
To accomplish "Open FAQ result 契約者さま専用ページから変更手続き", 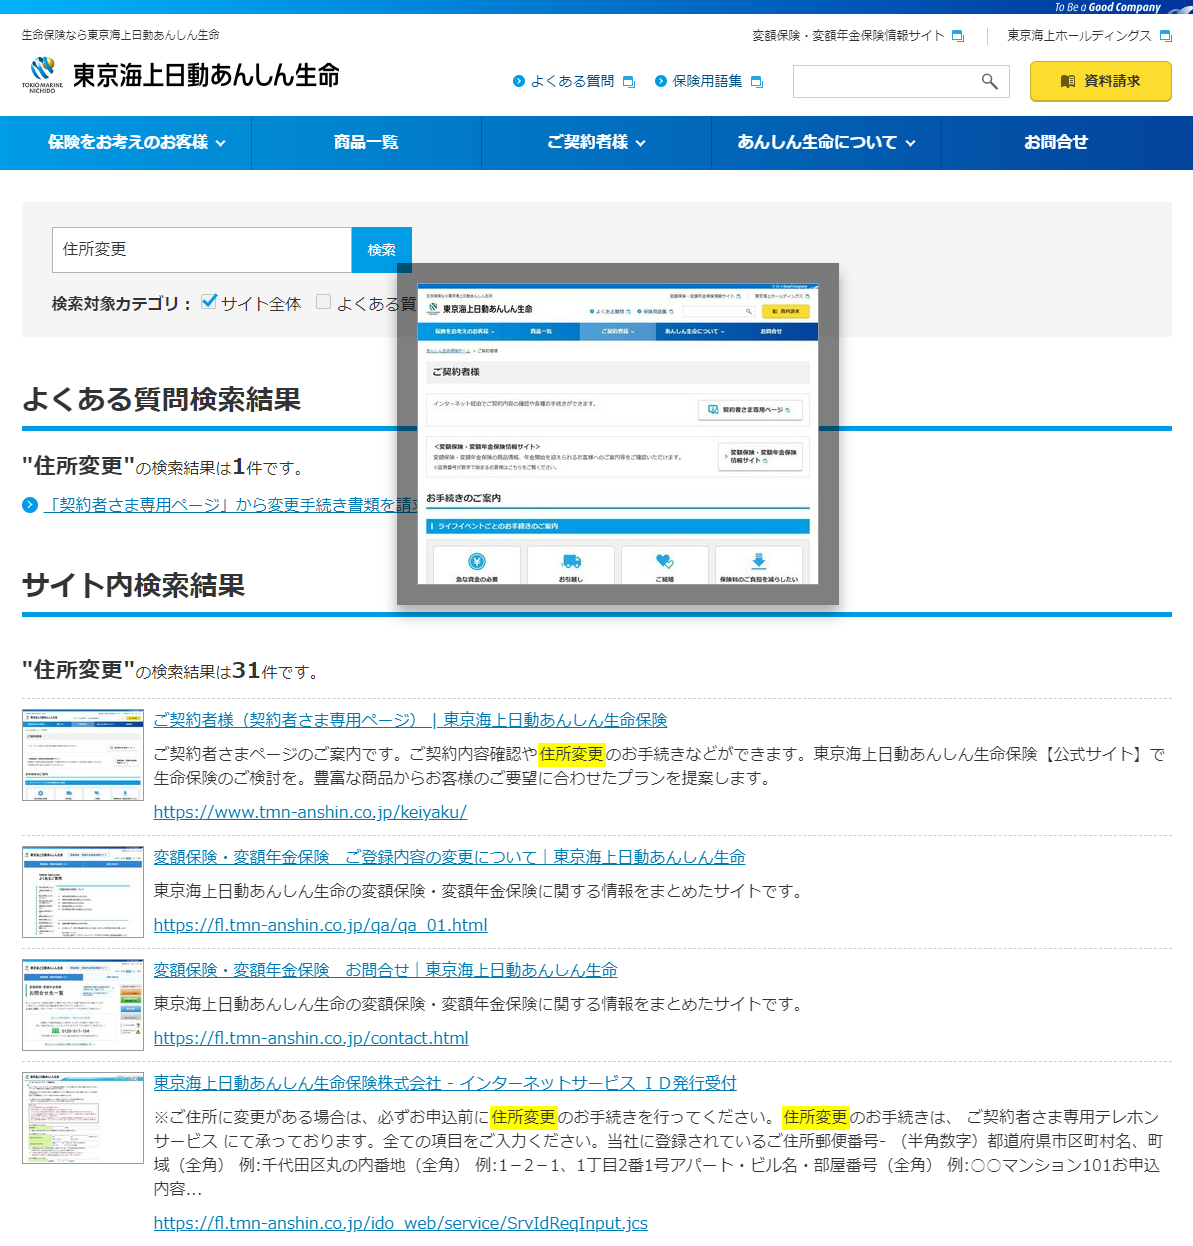I will pos(228,505).
